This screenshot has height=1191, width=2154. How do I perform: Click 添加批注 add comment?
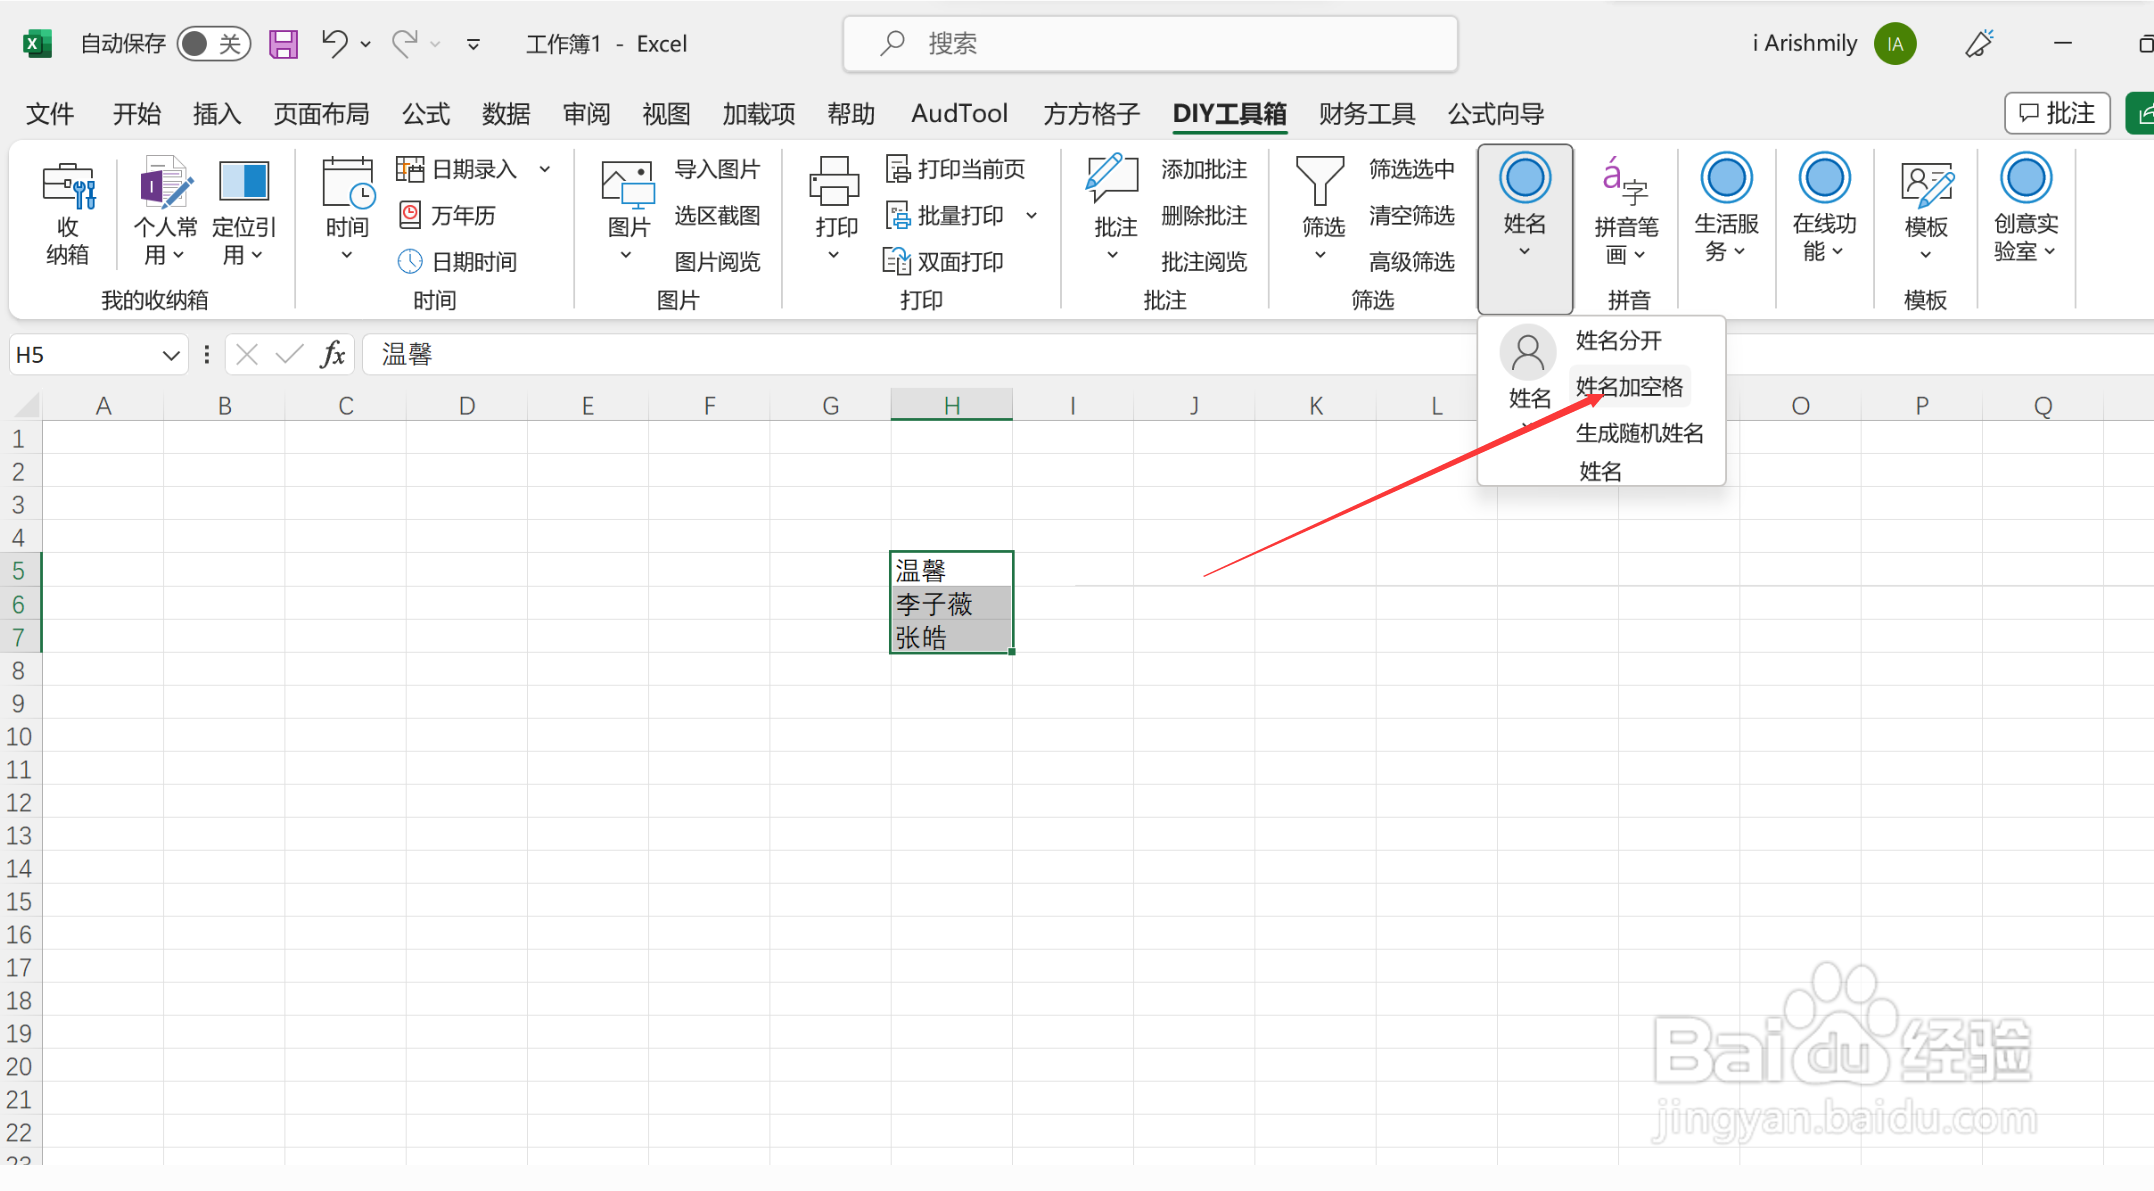tap(1204, 169)
